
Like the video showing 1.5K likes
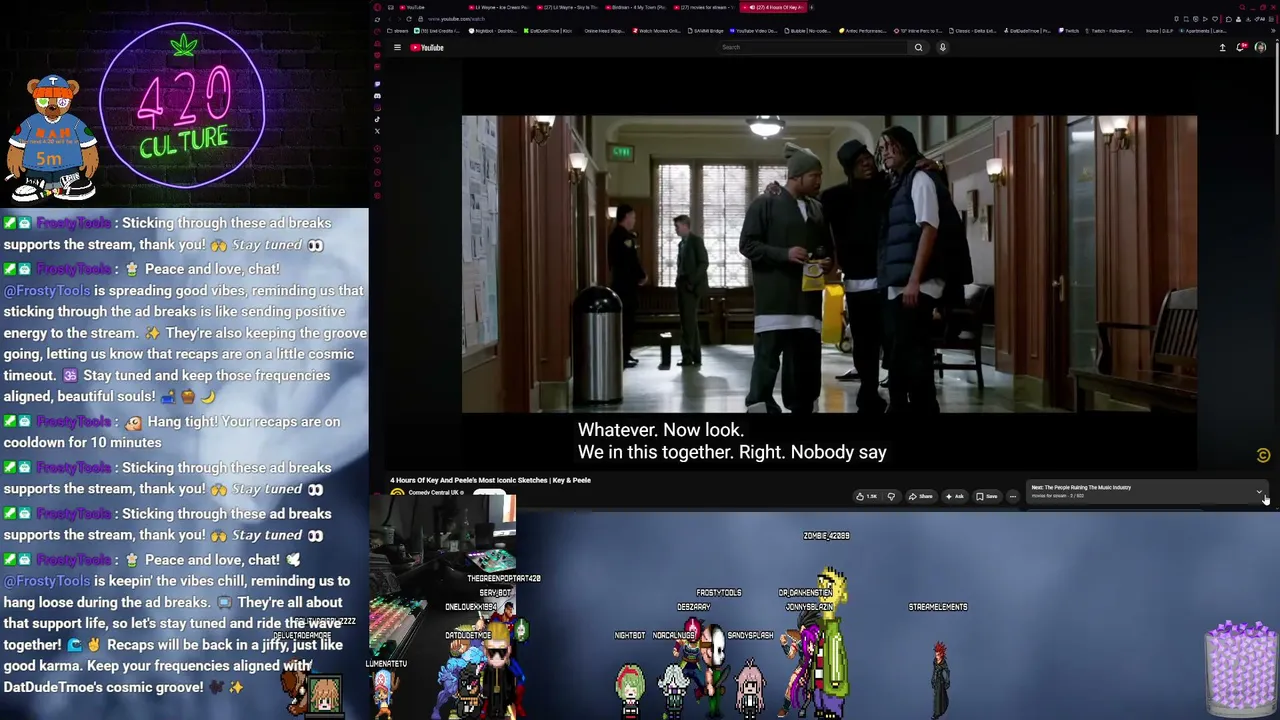866,496
